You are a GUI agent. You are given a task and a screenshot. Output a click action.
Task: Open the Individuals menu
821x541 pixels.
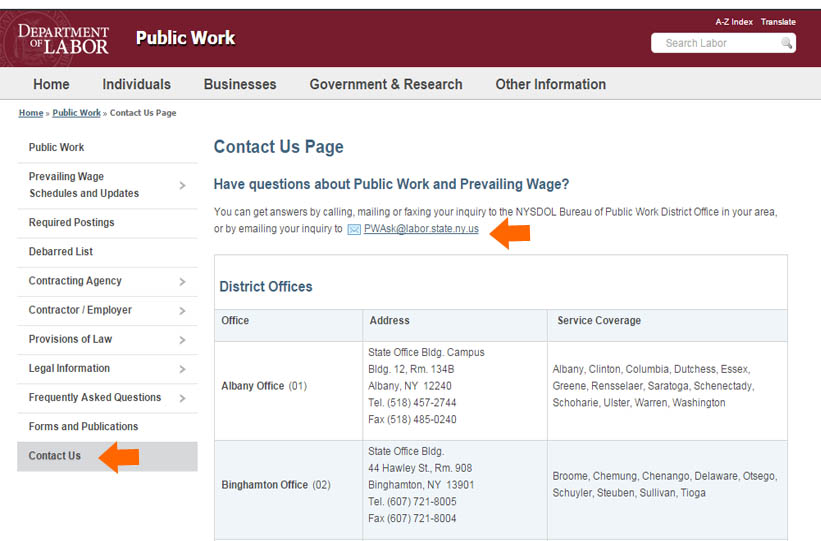point(136,84)
